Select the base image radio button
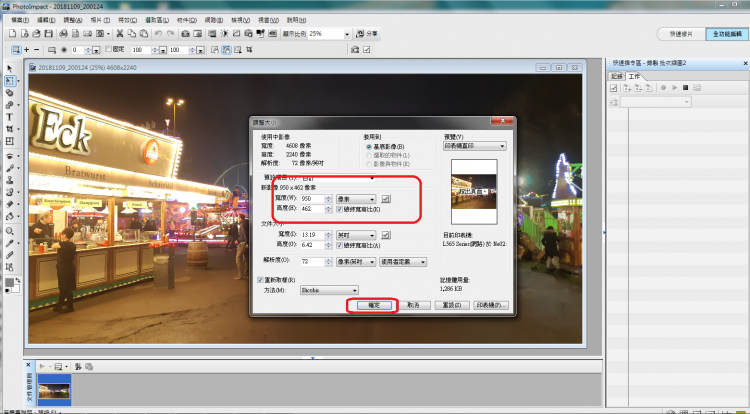The image size is (750, 414). pyautogui.click(x=368, y=146)
